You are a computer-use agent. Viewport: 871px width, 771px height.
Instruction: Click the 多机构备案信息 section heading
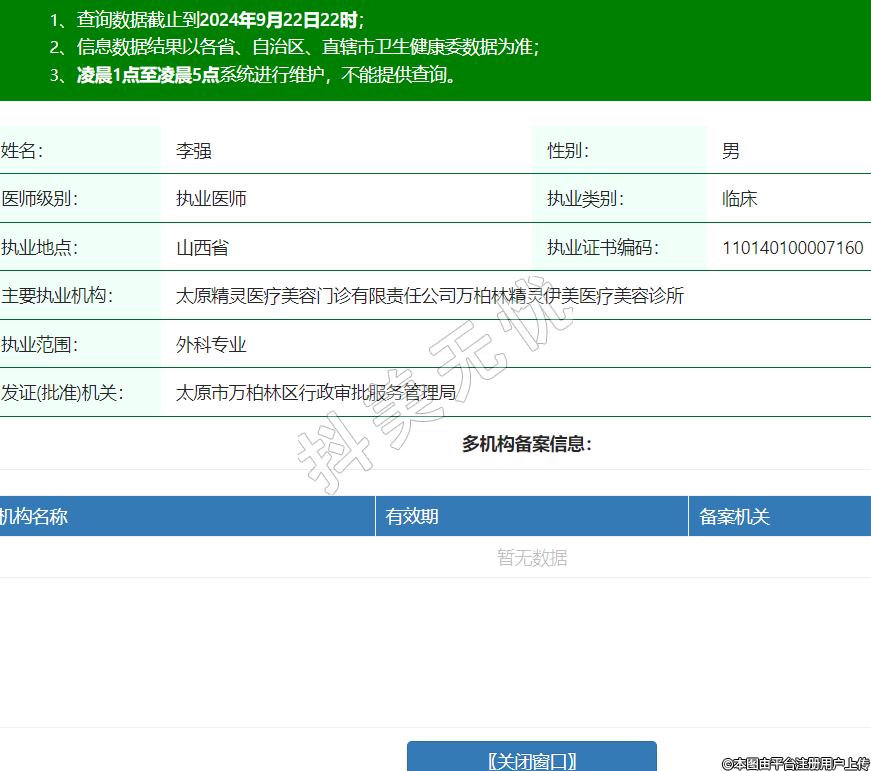527,444
